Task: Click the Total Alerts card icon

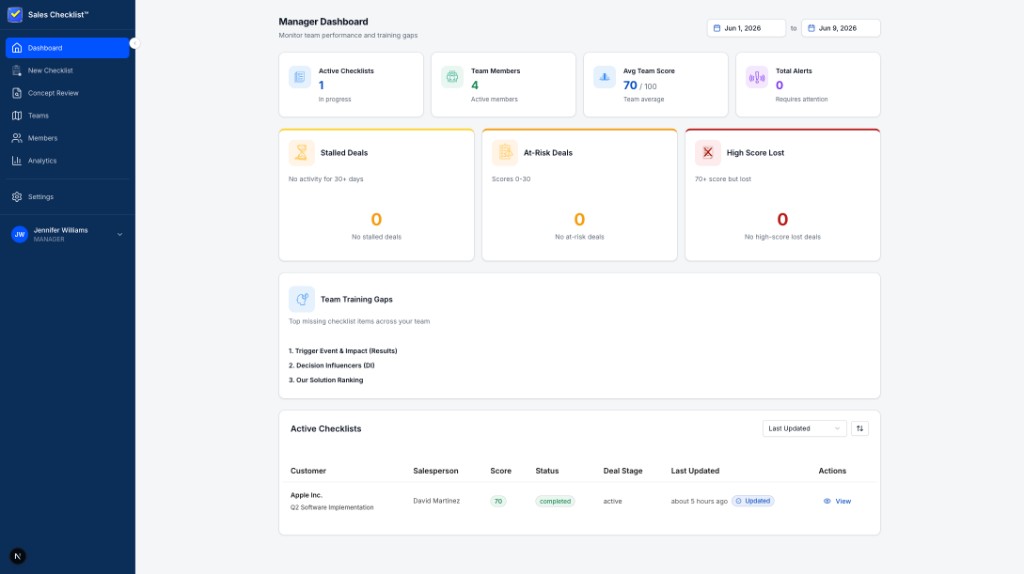Action: click(x=757, y=77)
